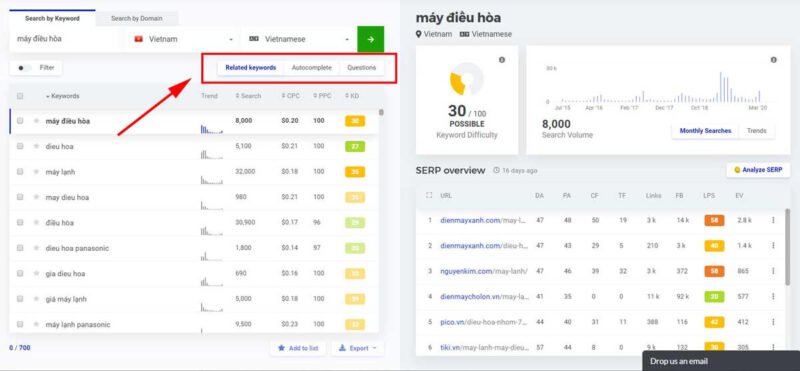
Task: Open the Vietnamese language dropdown
Action: tap(298, 39)
